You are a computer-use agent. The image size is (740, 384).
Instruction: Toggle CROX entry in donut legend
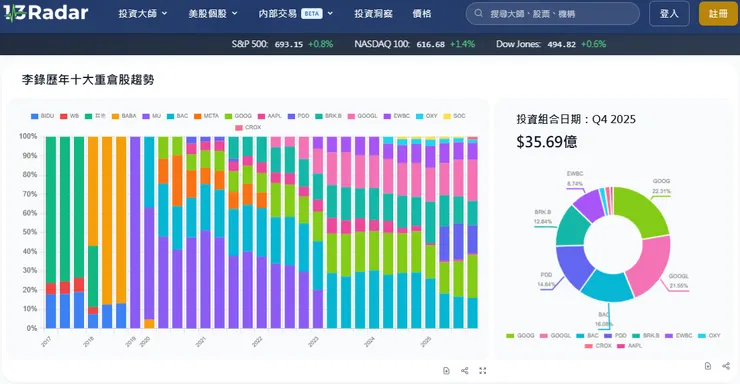(598, 346)
